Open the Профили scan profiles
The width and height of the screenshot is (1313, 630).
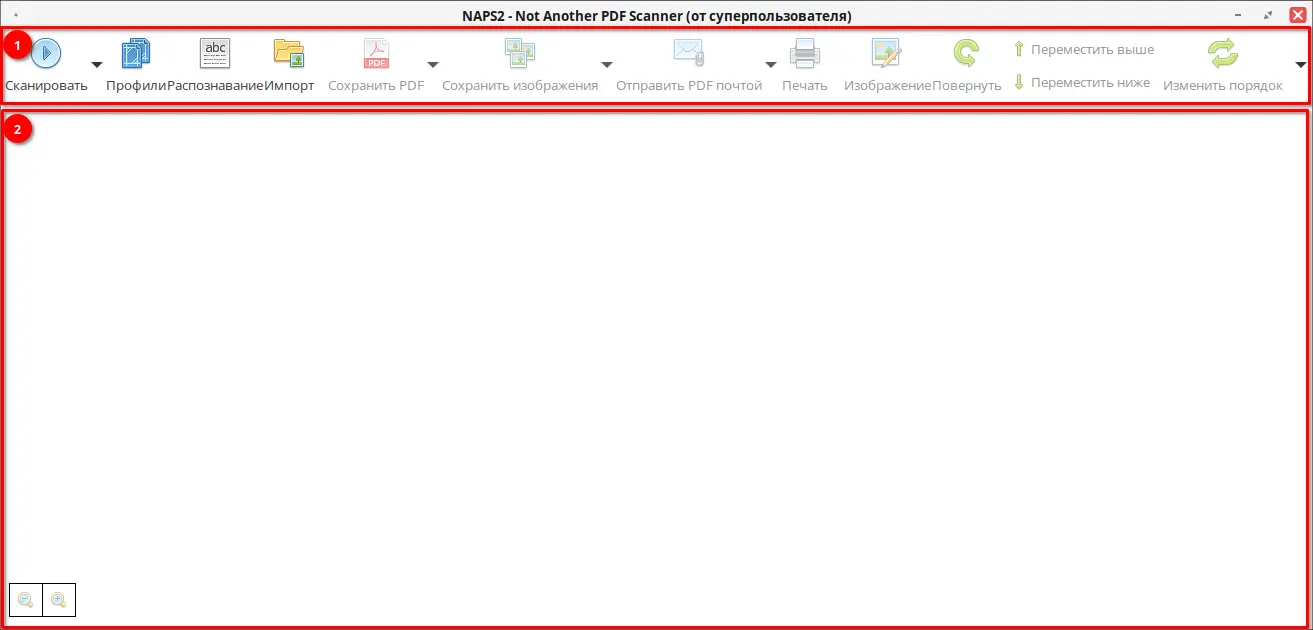click(136, 64)
